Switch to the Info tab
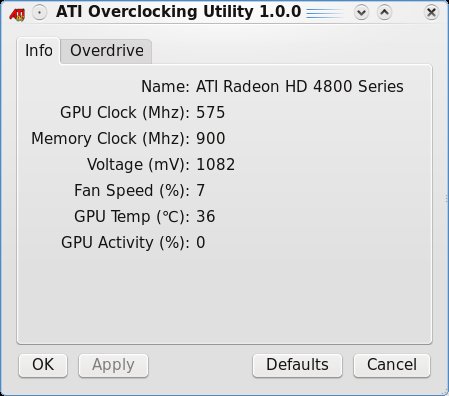This screenshot has width=449, height=396. [39, 51]
